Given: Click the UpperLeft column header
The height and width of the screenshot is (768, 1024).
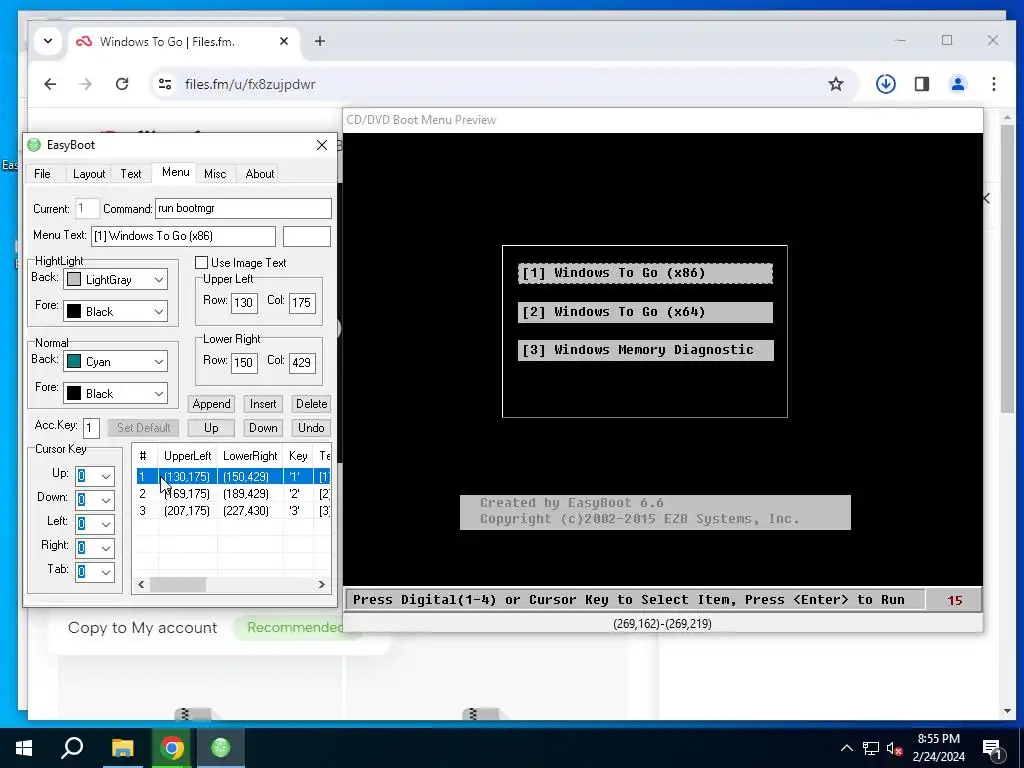Looking at the screenshot, I should click(187, 456).
